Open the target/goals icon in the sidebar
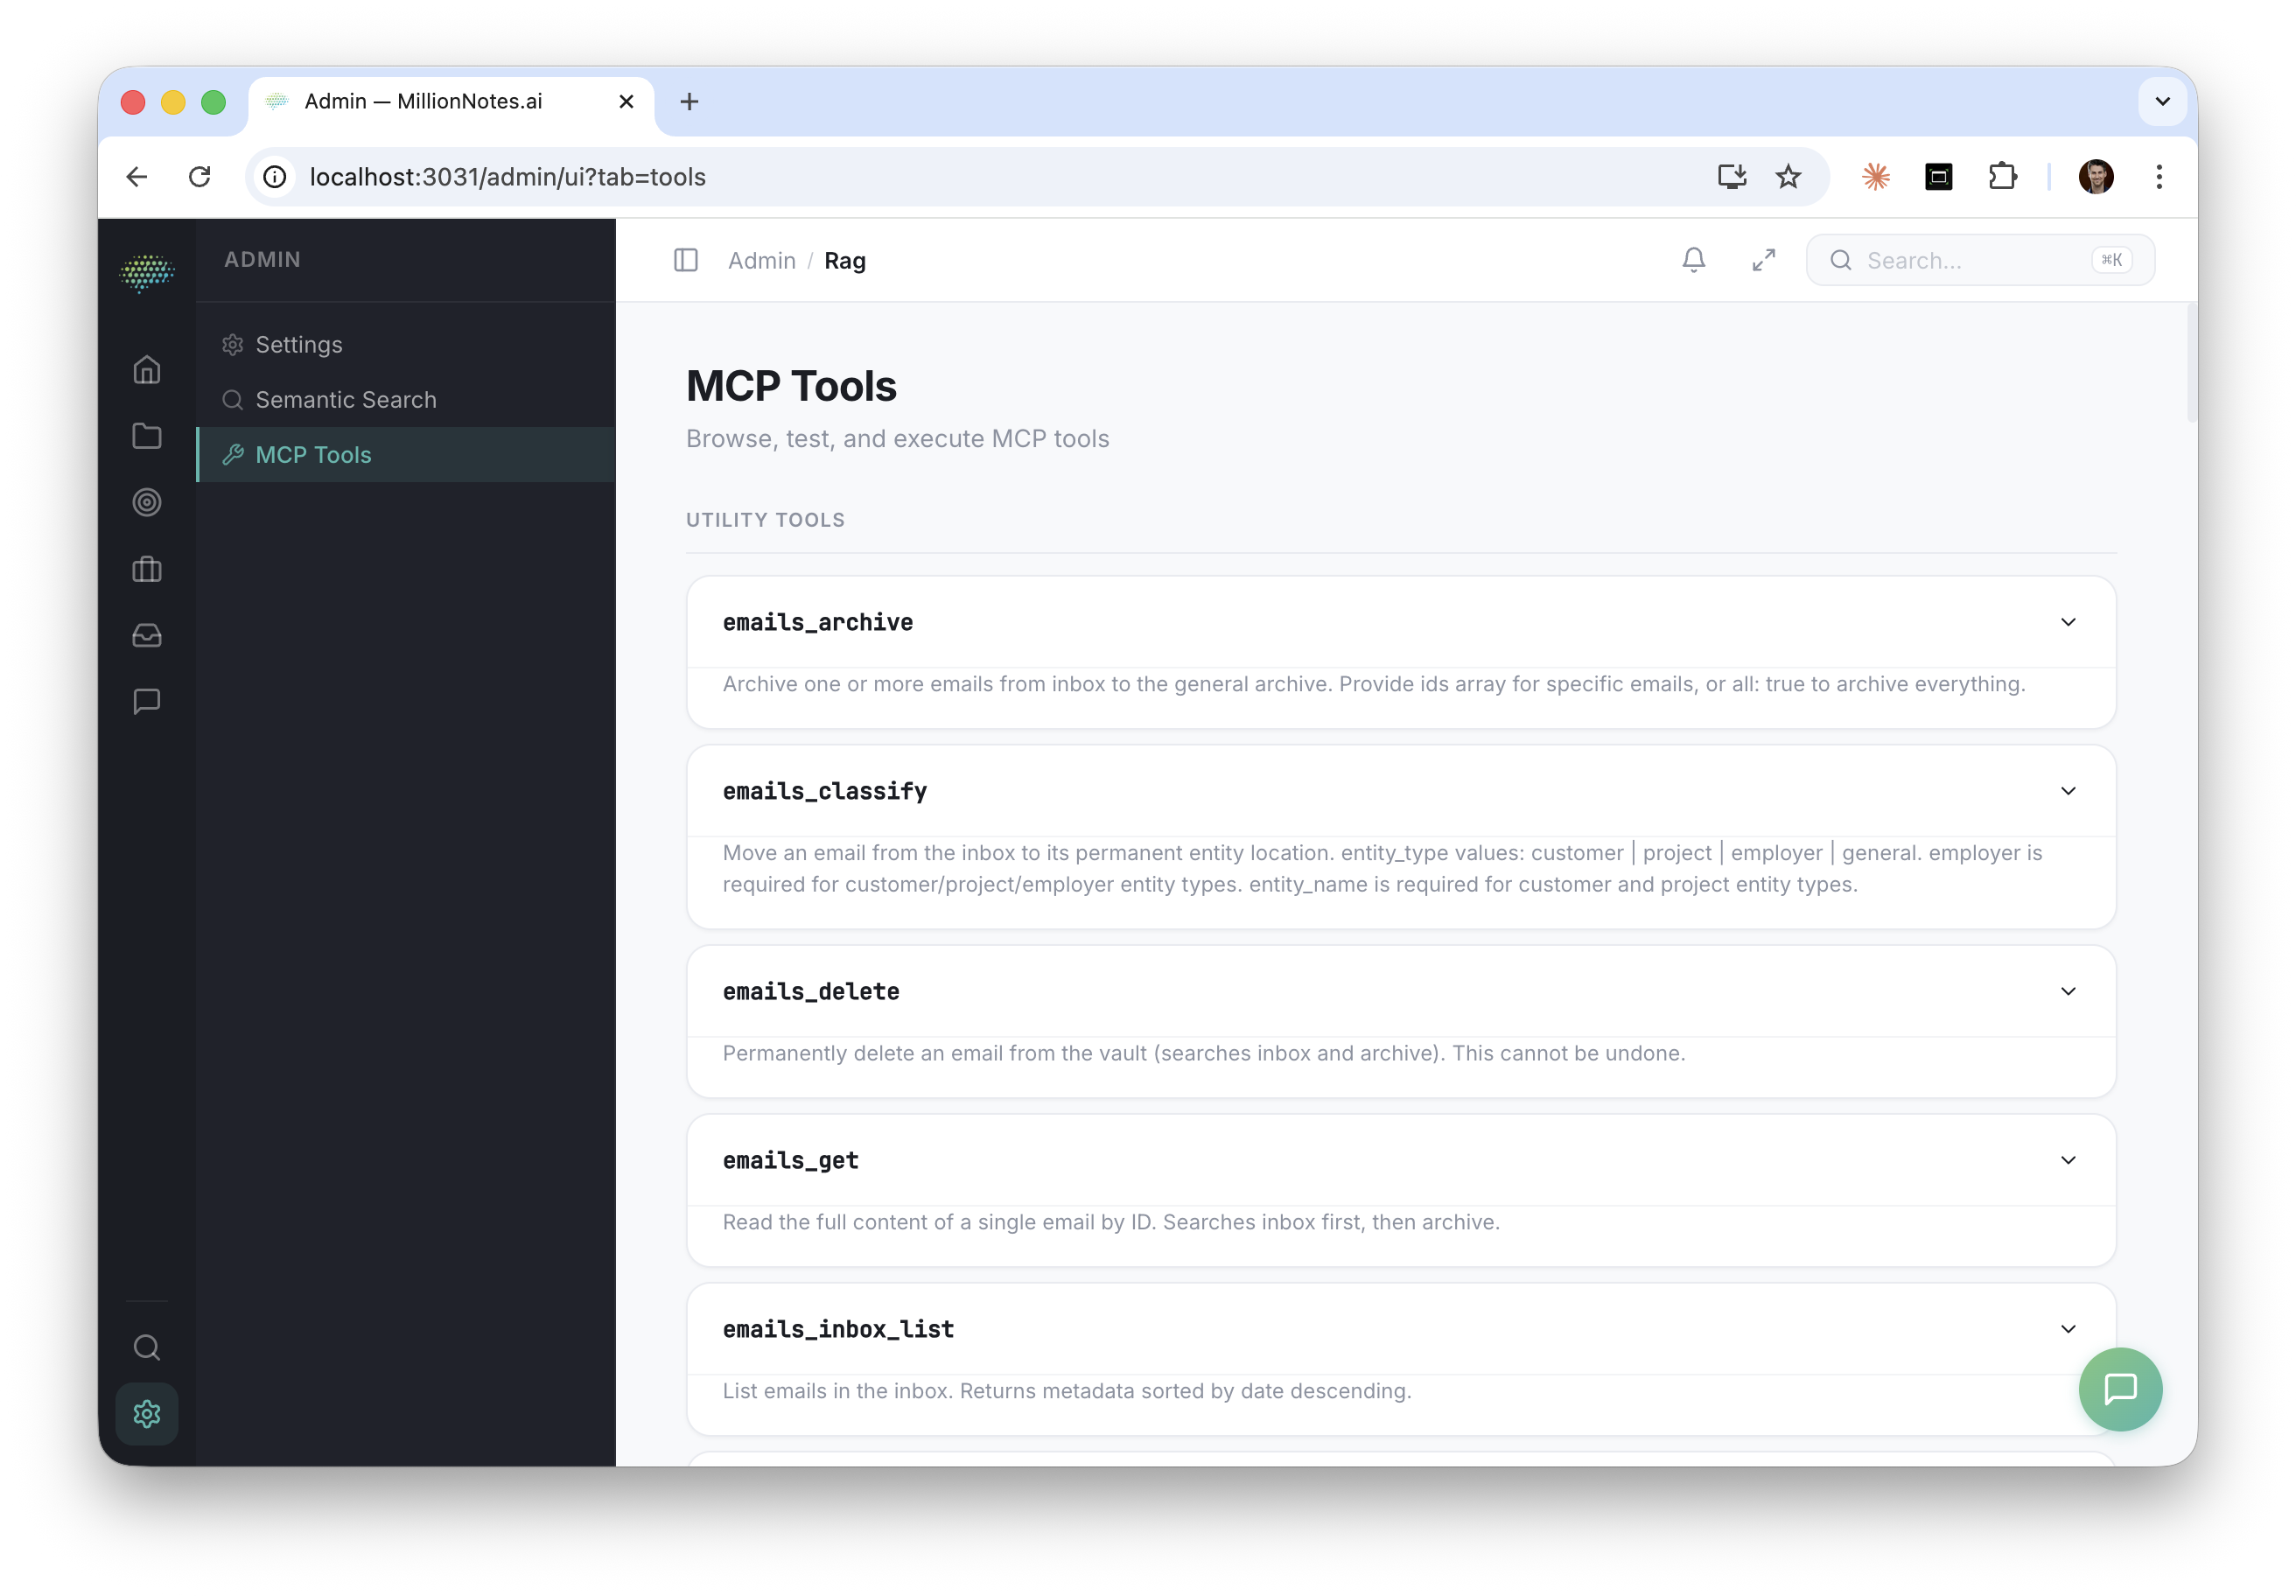Screen dimensions: 2296x1596 tap(147, 503)
